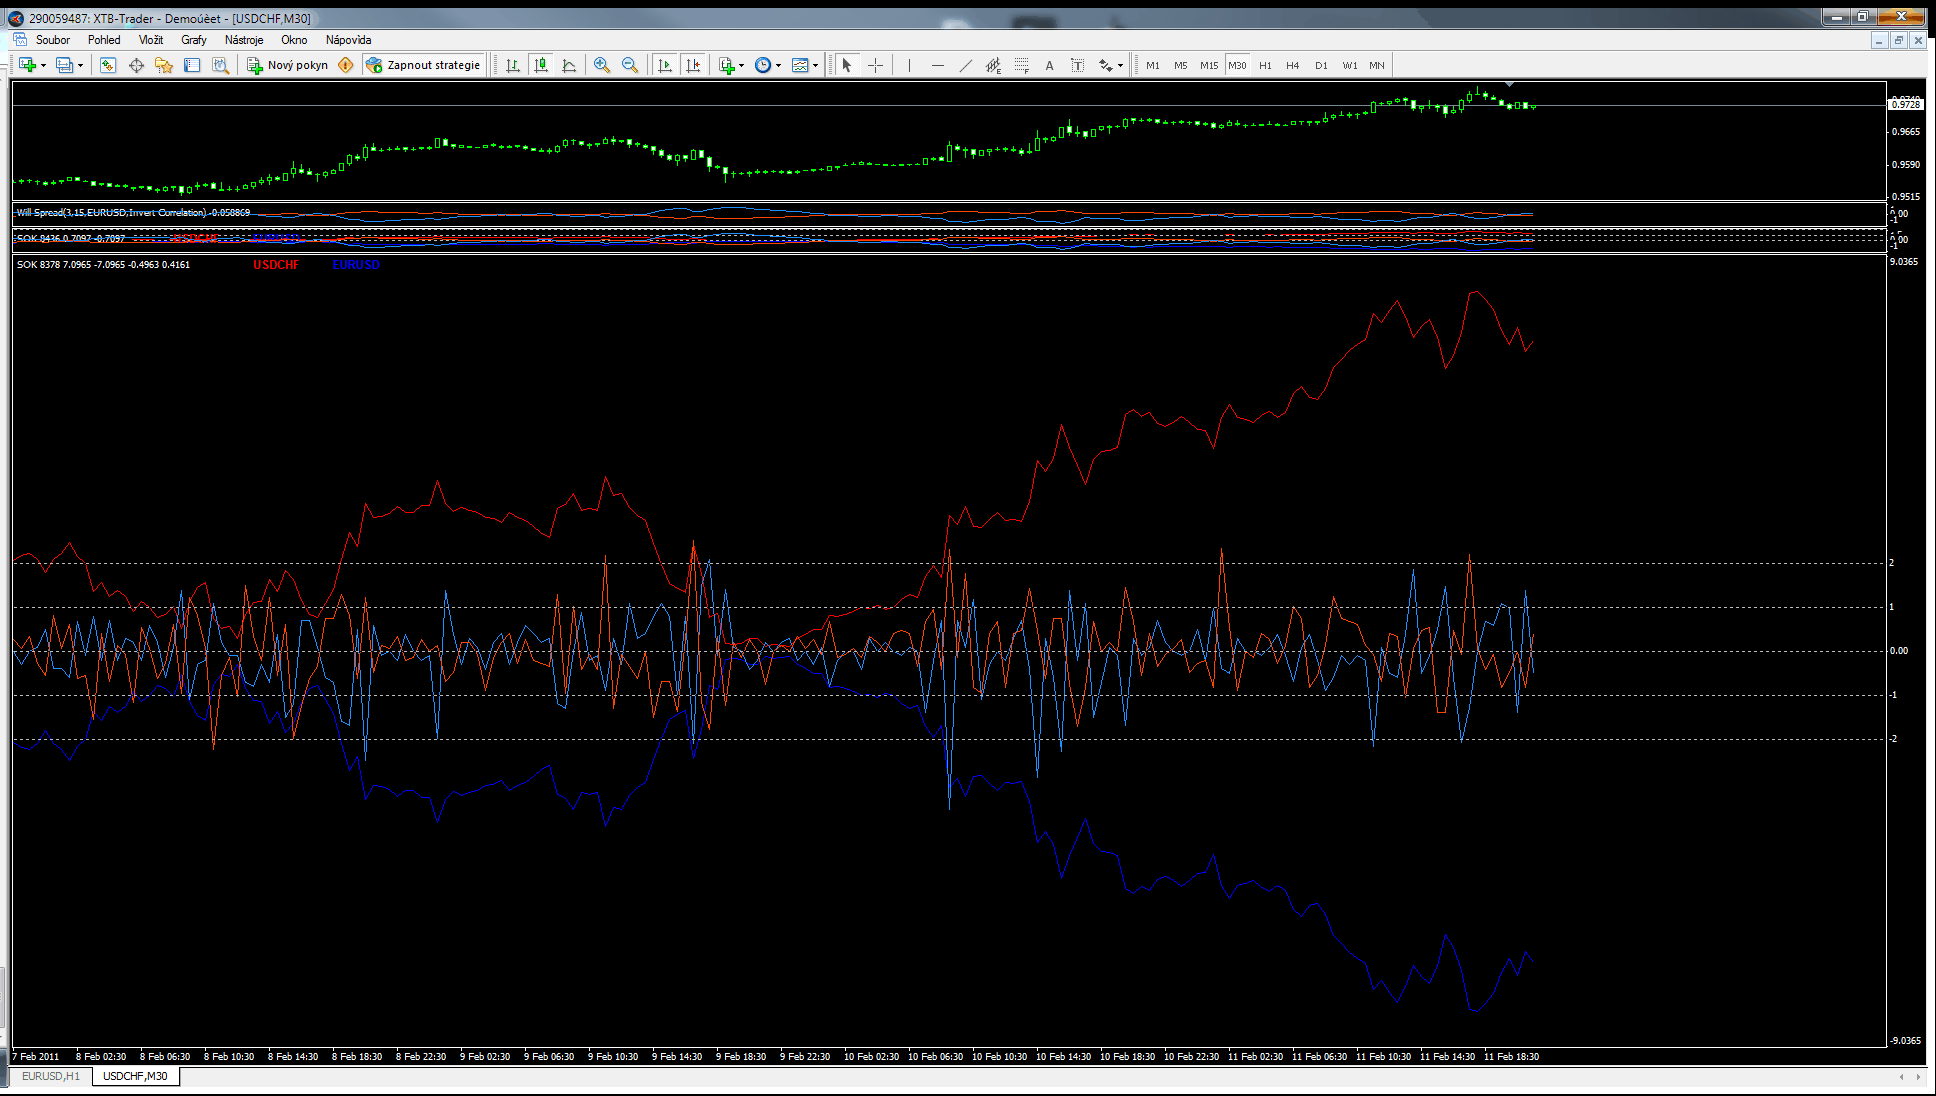Select text 'A' drawing tool
1936x1096 pixels.
[x=1049, y=65]
